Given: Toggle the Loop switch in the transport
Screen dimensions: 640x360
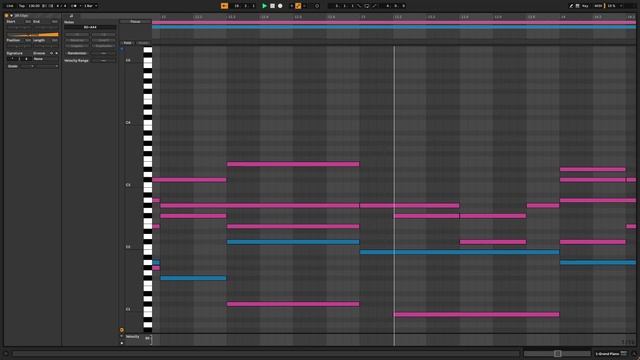Looking at the screenshot, I should [x=367, y=6].
